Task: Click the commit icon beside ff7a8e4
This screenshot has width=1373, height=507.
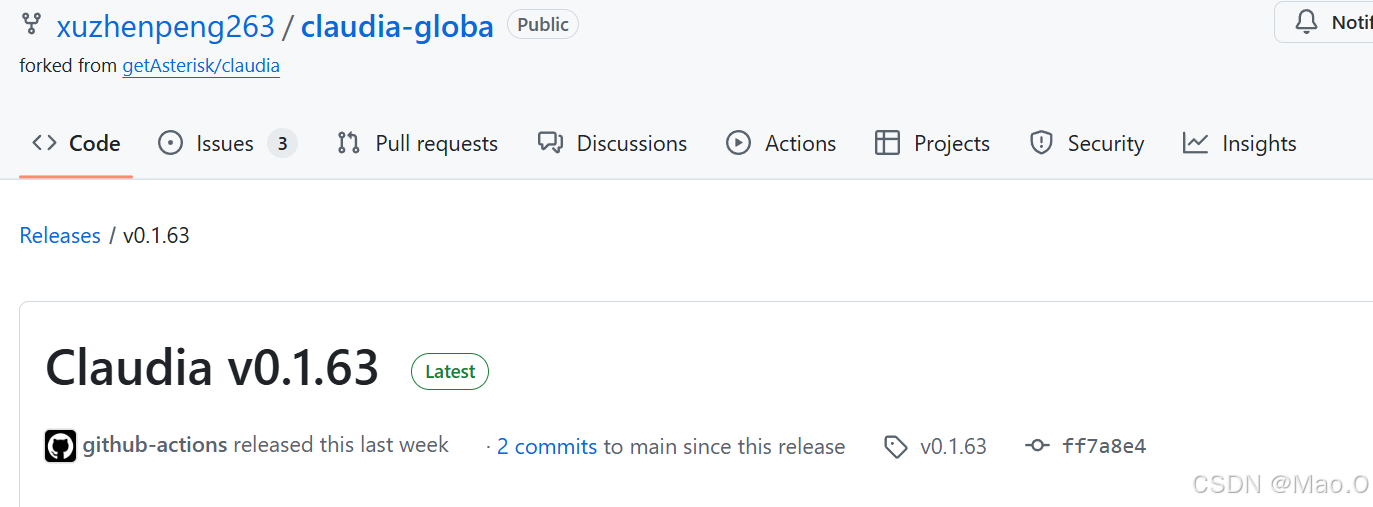Action: [x=1037, y=446]
